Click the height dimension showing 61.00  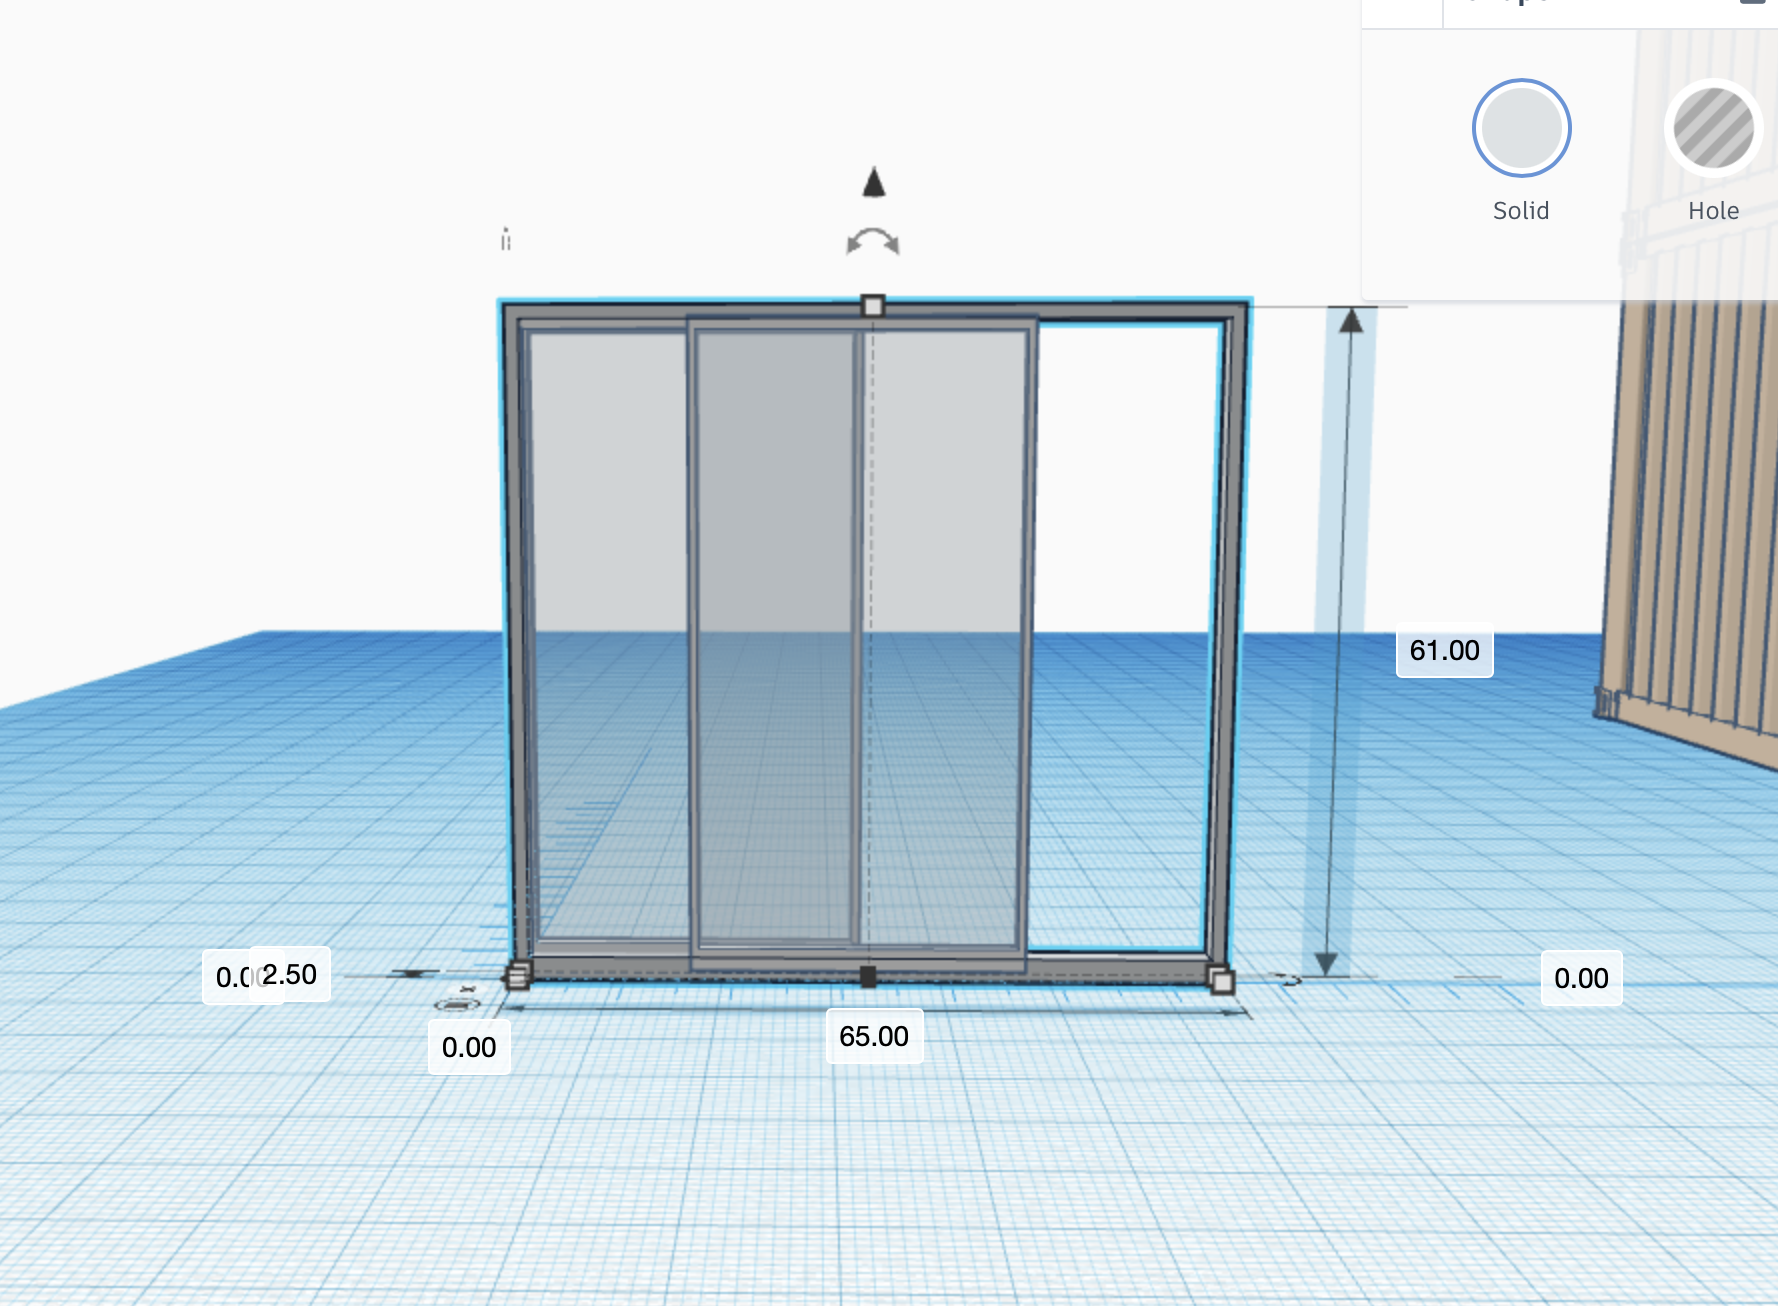click(1443, 650)
